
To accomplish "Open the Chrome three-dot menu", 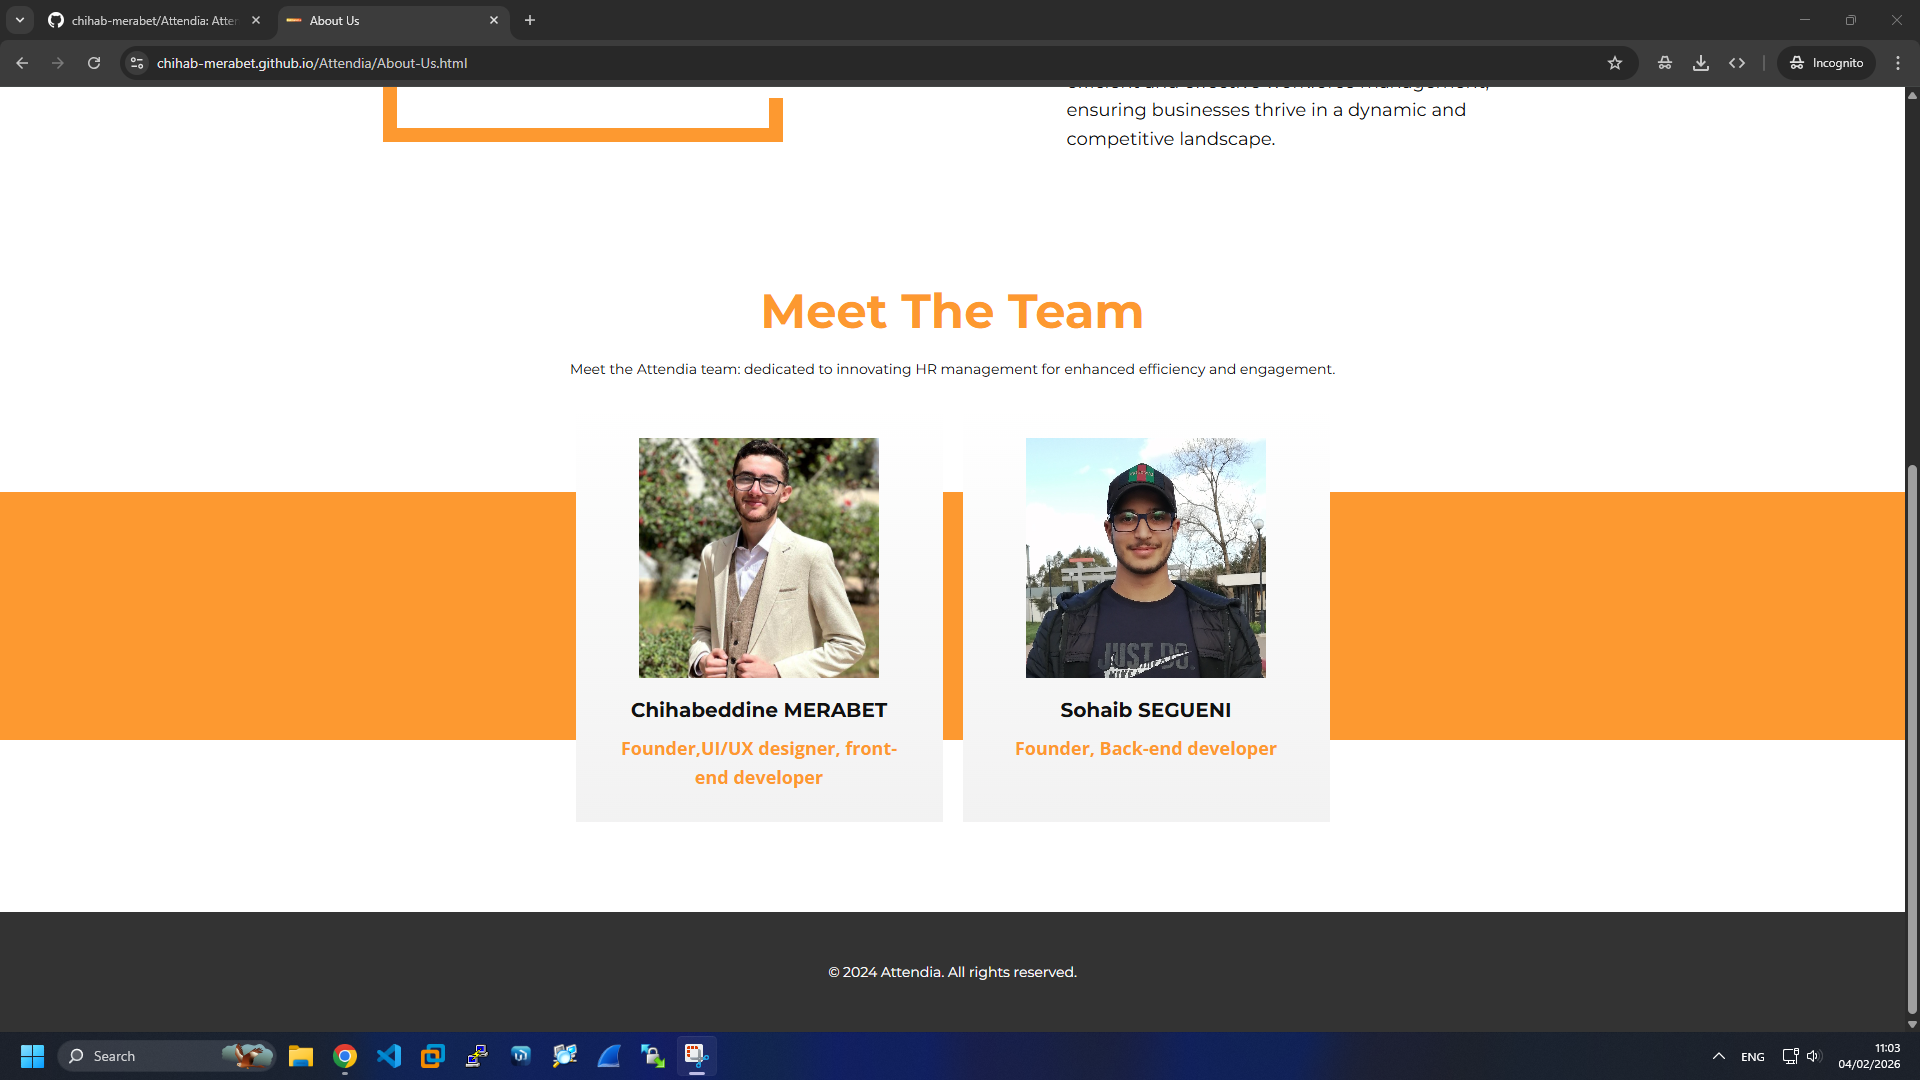I will pos(1898,63).
